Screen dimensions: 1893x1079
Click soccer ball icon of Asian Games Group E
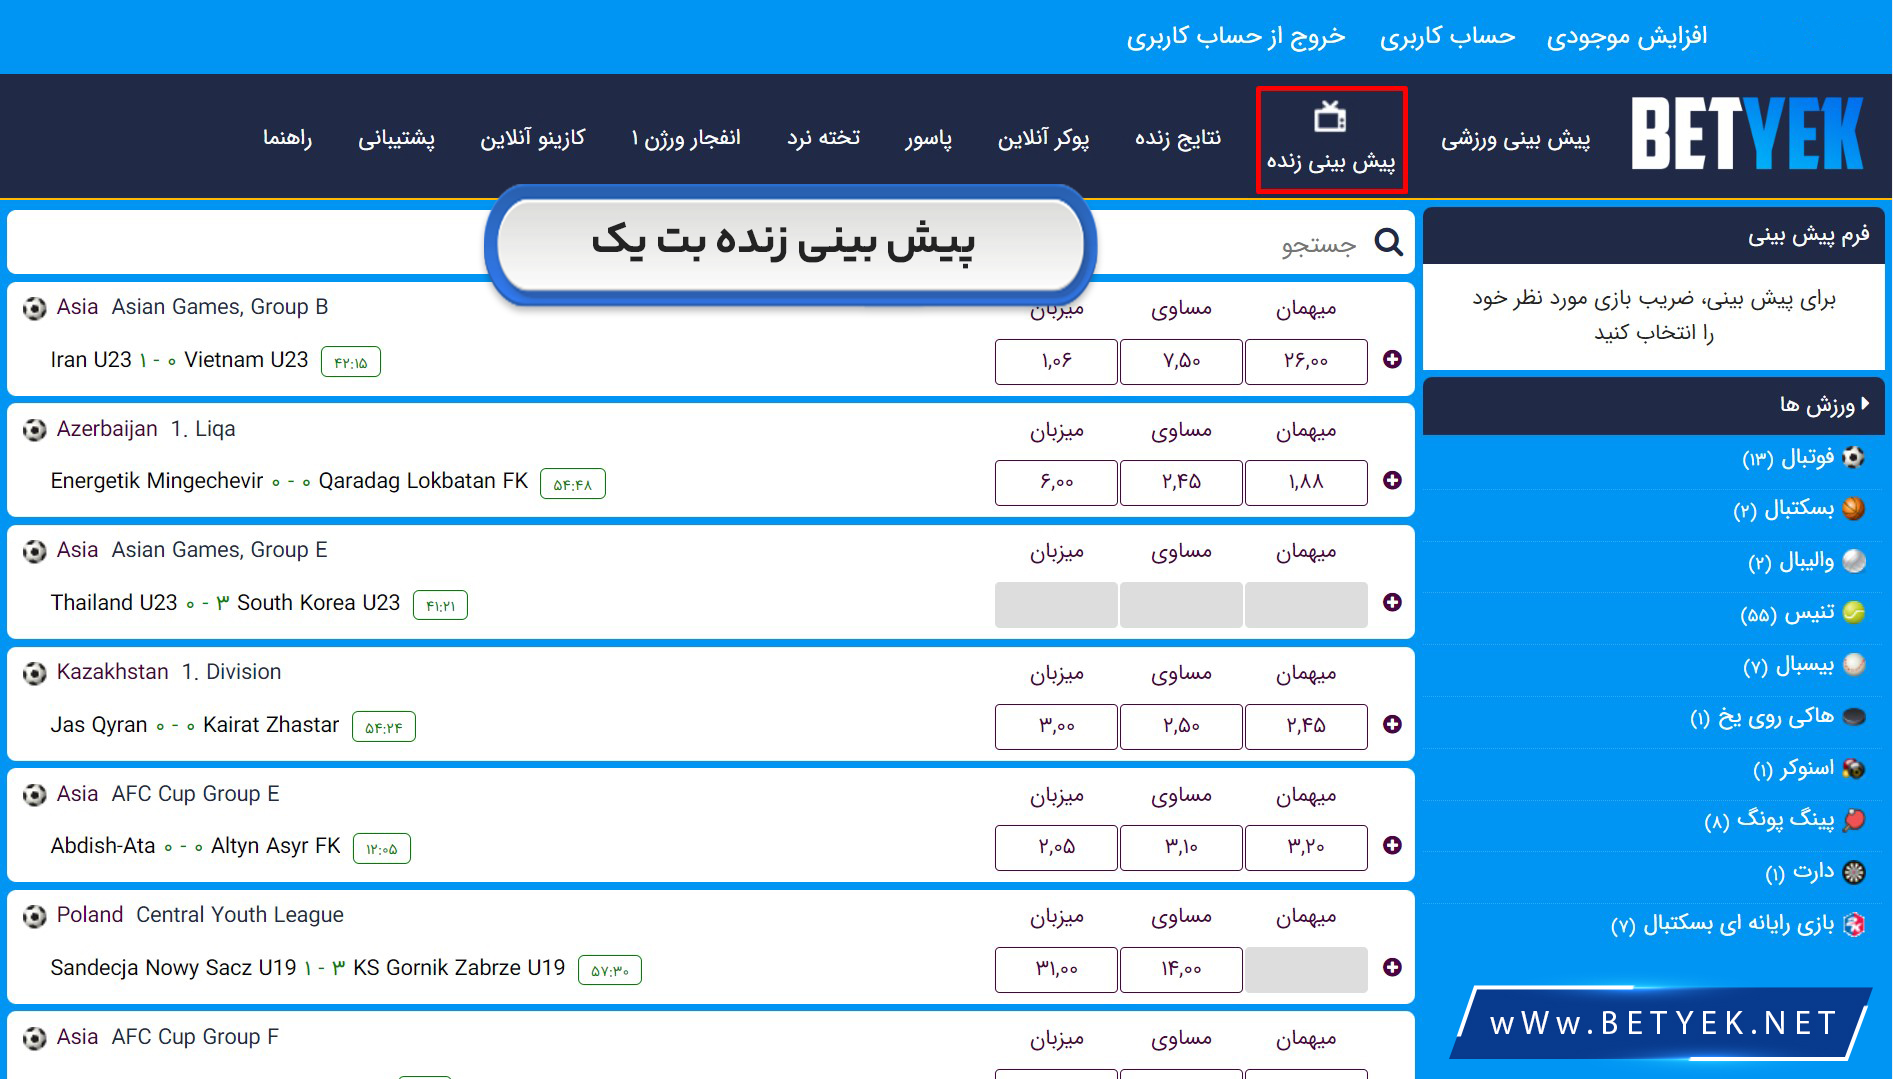tap(35, 551)
